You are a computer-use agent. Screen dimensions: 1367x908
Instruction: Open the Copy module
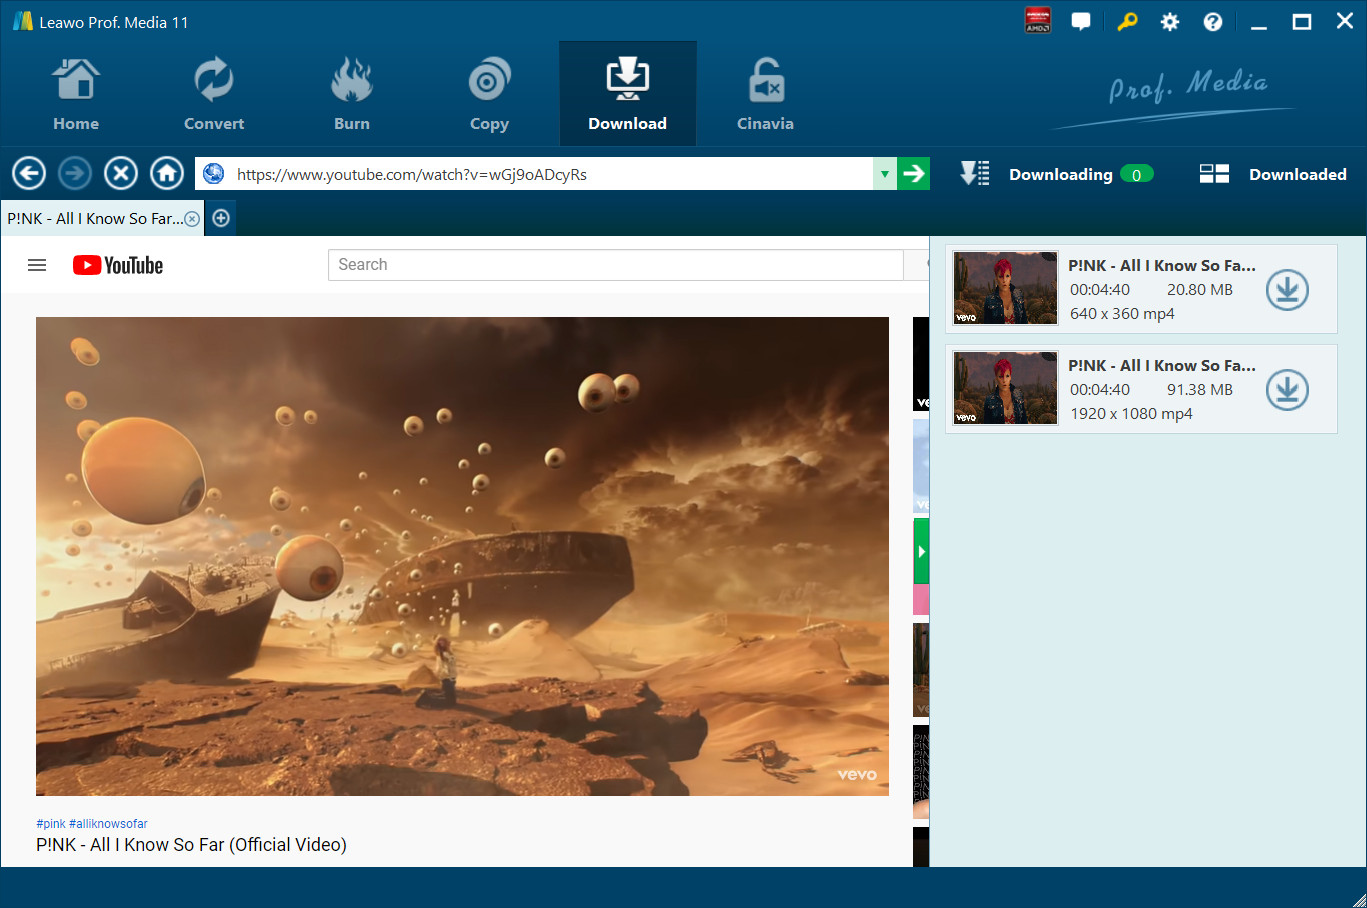coord(489,94)
